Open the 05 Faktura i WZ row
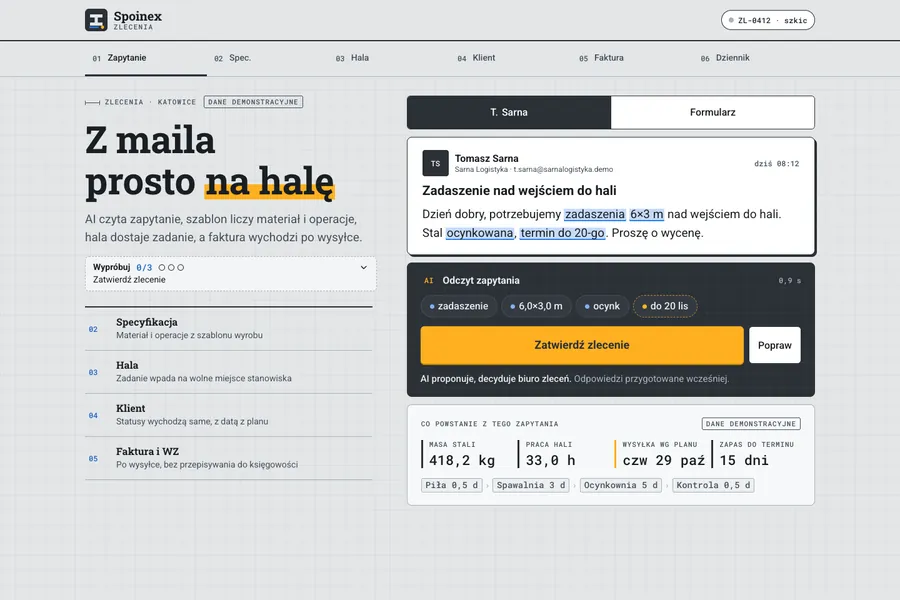The width and height of the screenshot is (900, 600). pyautogui.click(x=228, y=458)
